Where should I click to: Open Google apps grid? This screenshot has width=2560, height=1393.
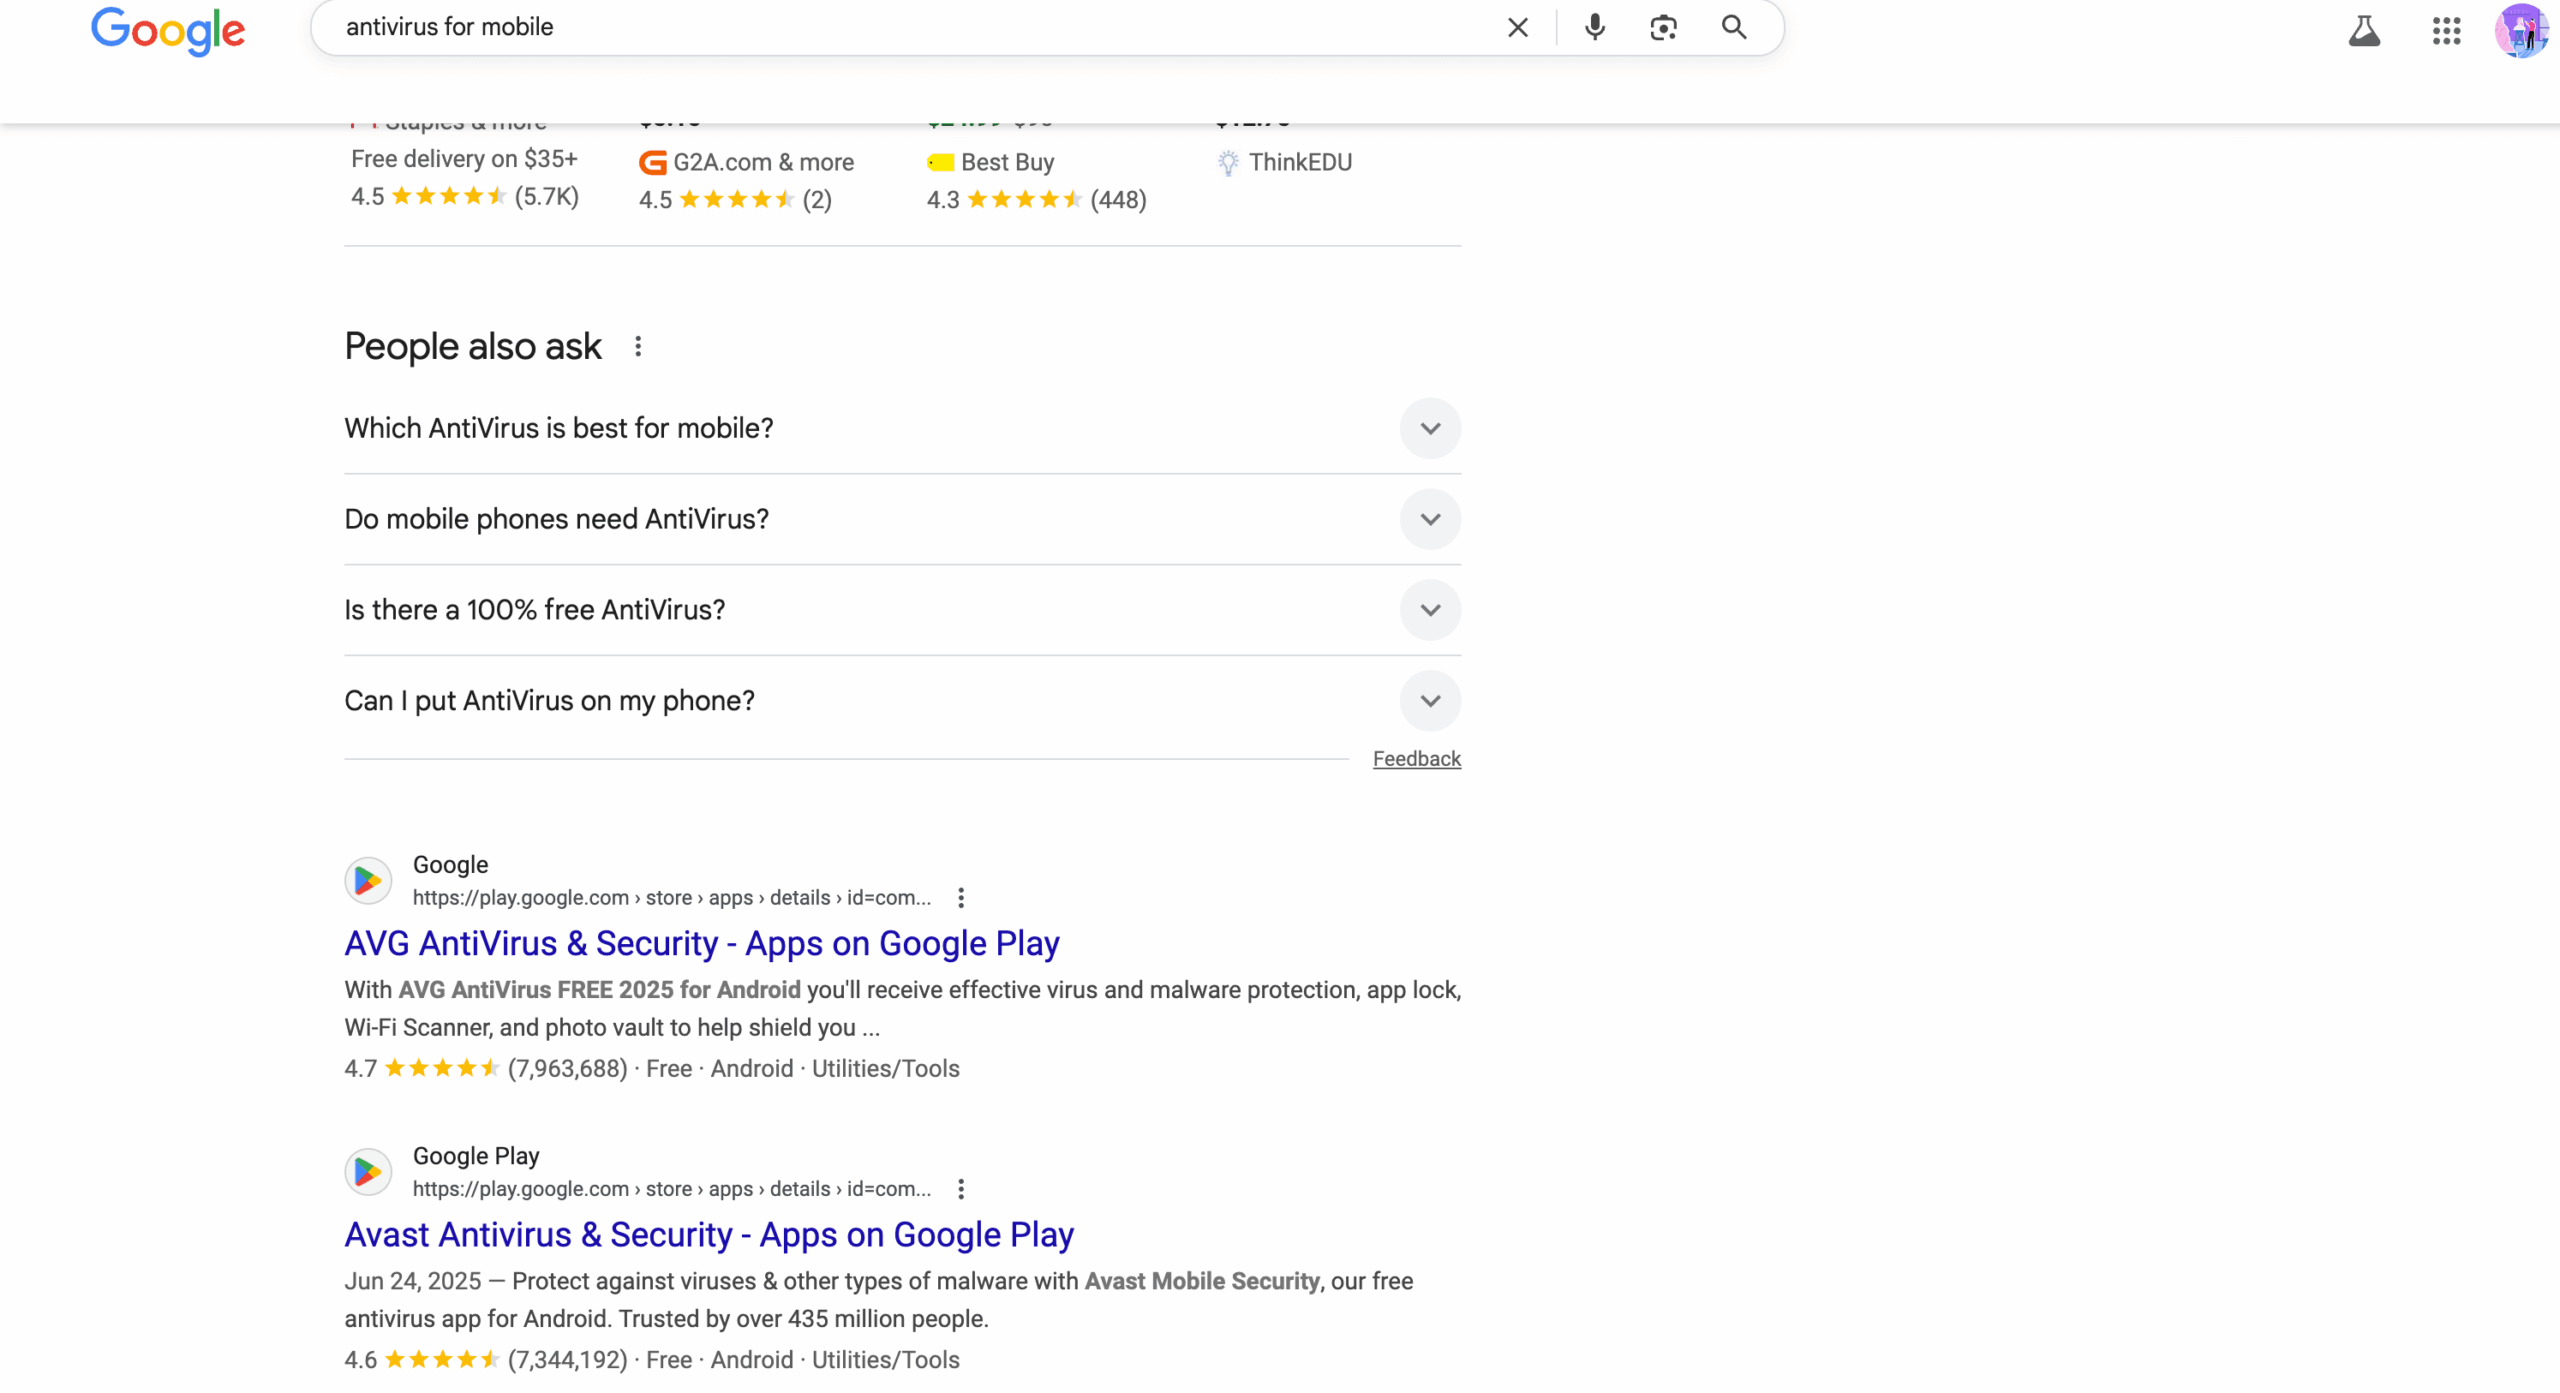tap(2446, 31)
